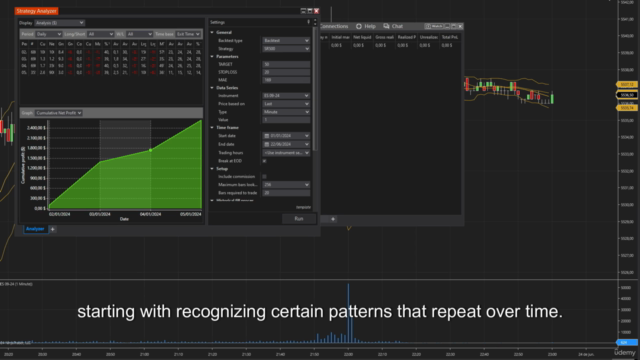Add a new tab in accounts window
This screenshot has width=640, height=360.
coord(333,219)
